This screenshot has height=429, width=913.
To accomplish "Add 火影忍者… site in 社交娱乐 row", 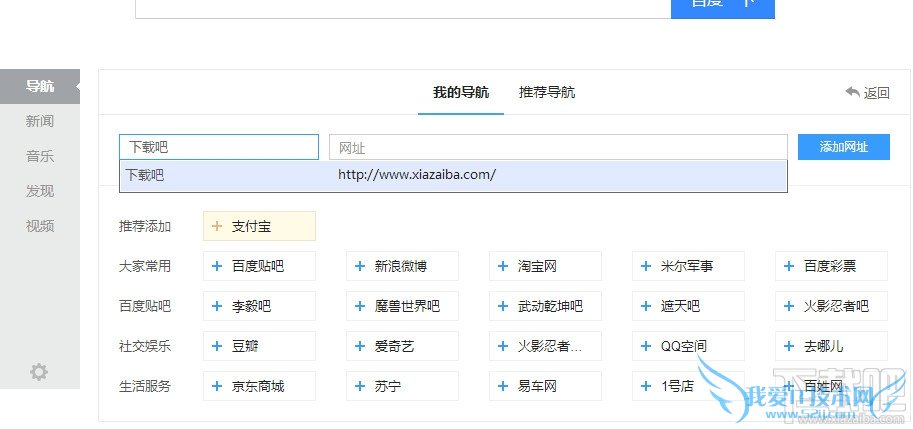I will coord(546,346).
